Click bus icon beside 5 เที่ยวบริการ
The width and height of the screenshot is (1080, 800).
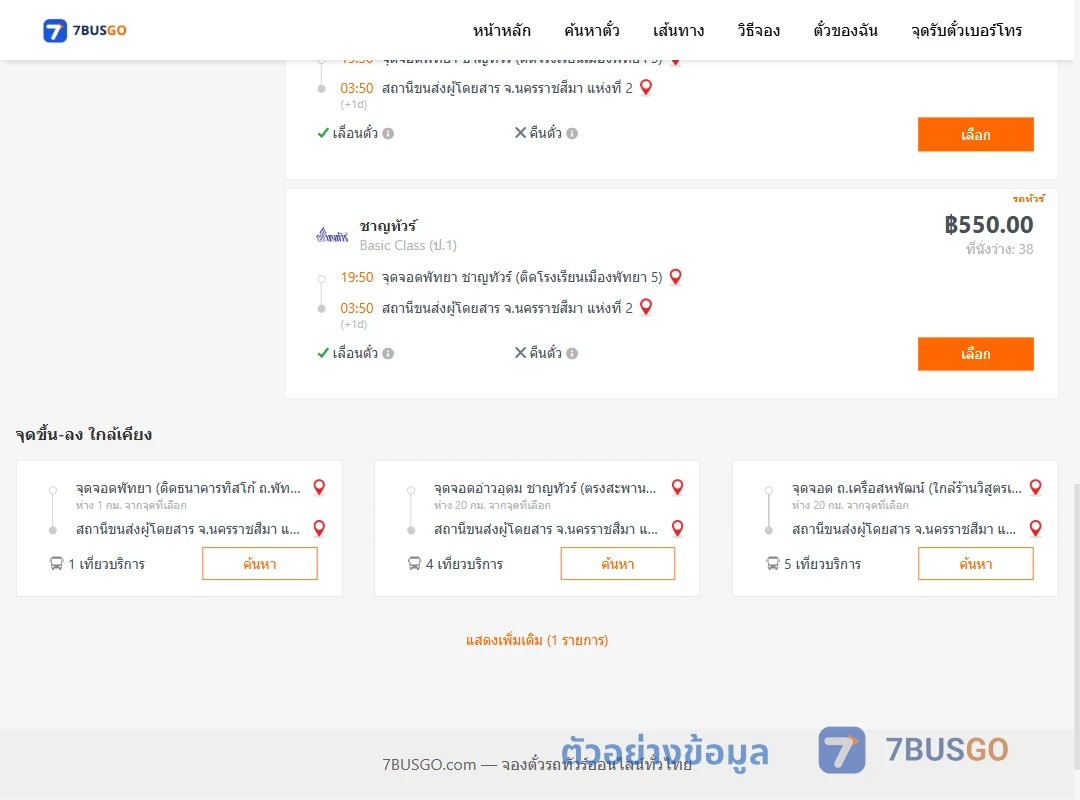click(773, 564)
